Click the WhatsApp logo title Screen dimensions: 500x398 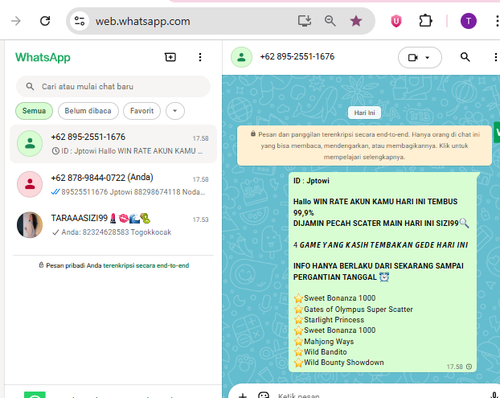pos(43,57)
